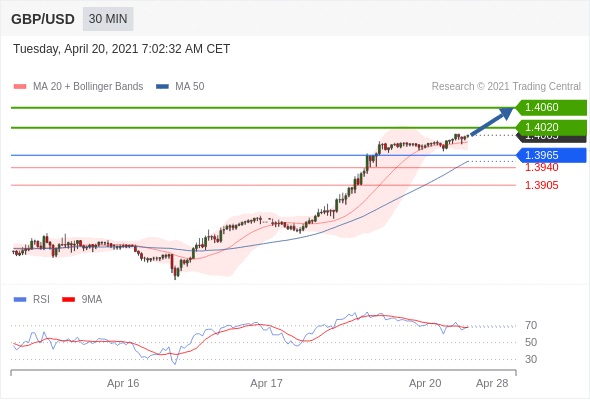The image size is (590, 400).
Task: Click the Apr 20 date on the time axis
Action: 425,383
